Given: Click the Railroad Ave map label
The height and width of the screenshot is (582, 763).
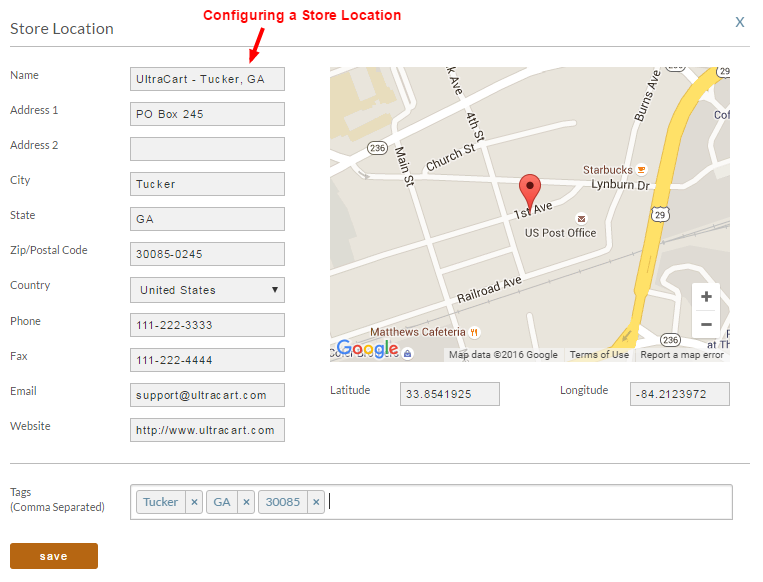Looking at the screenshot, I should pyautogui.click(x=489, y=290).
